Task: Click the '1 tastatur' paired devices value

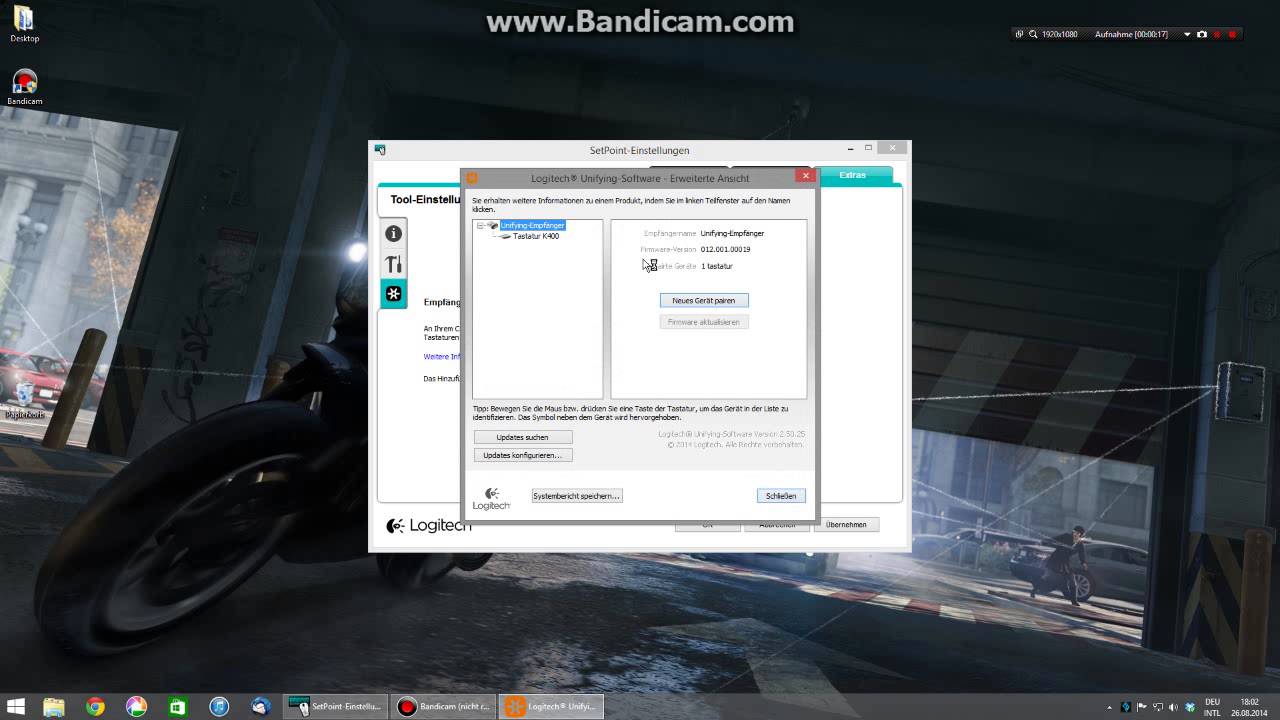Action: pos(717,266)
